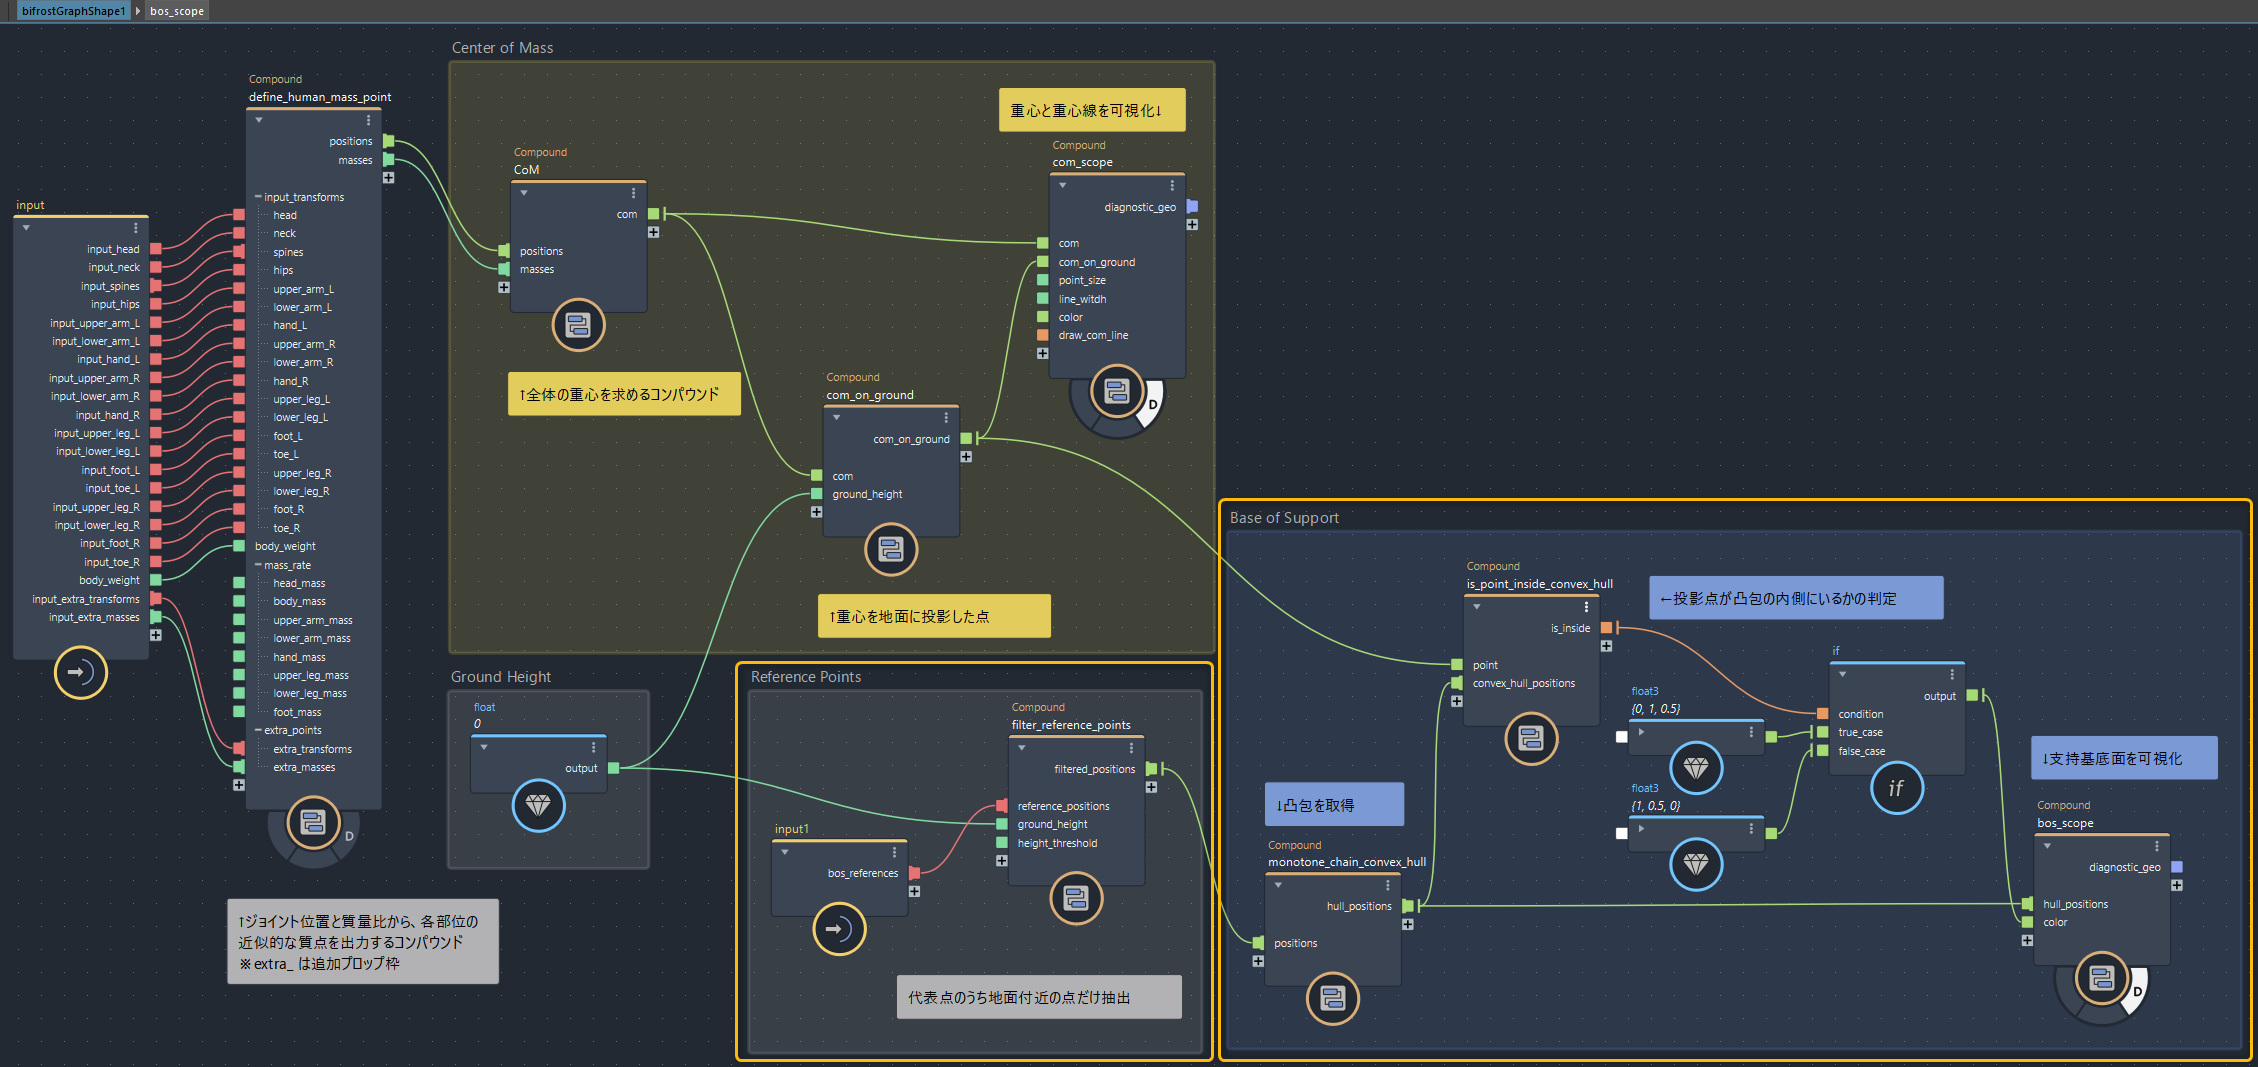Add a port below masses on define_human_mass_point
The width and height of the screenshot is (2258, 1067).
pyautogui.click(x=388, y=178)
